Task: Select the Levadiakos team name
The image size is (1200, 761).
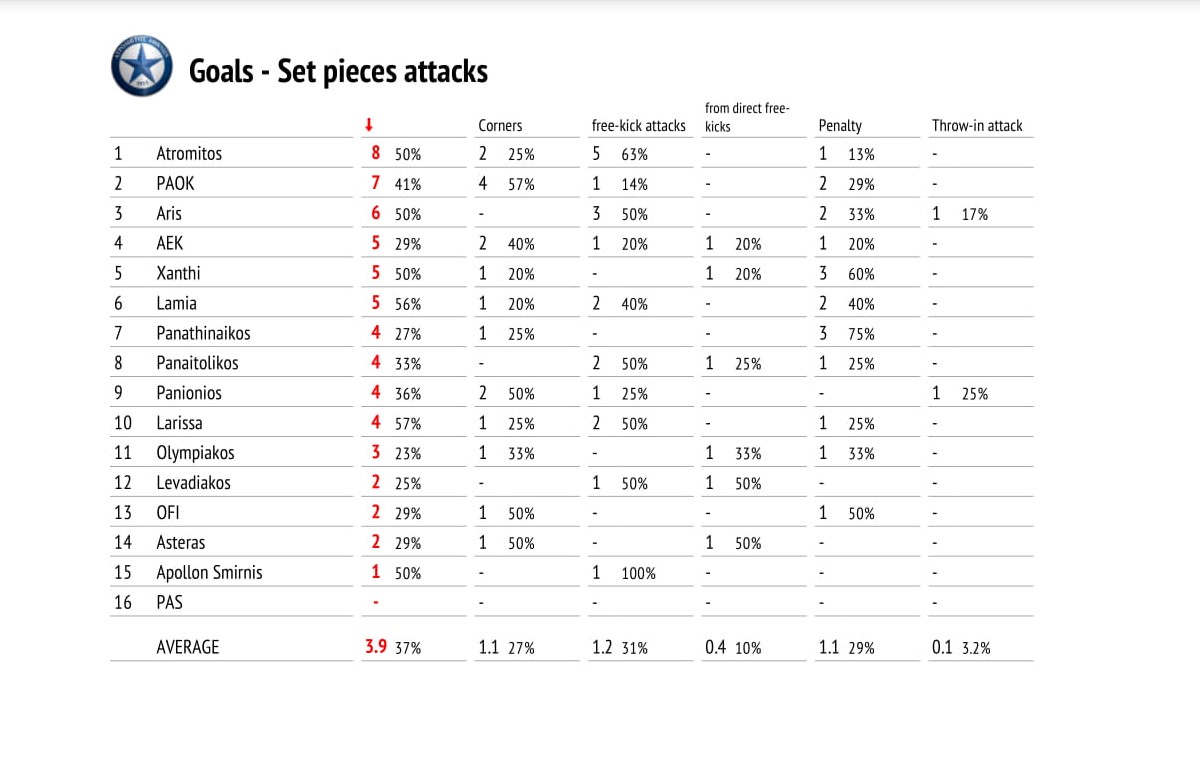Action: point(193,483)
